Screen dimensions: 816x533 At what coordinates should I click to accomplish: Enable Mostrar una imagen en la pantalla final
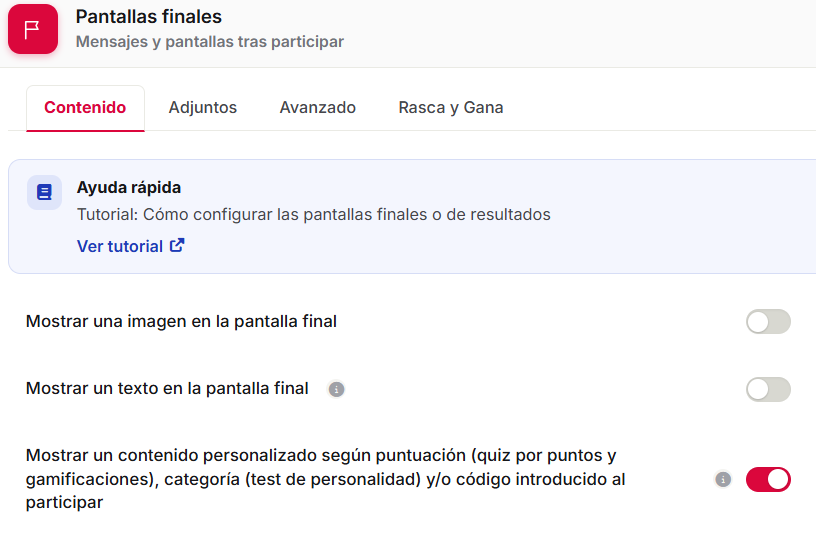768,322
